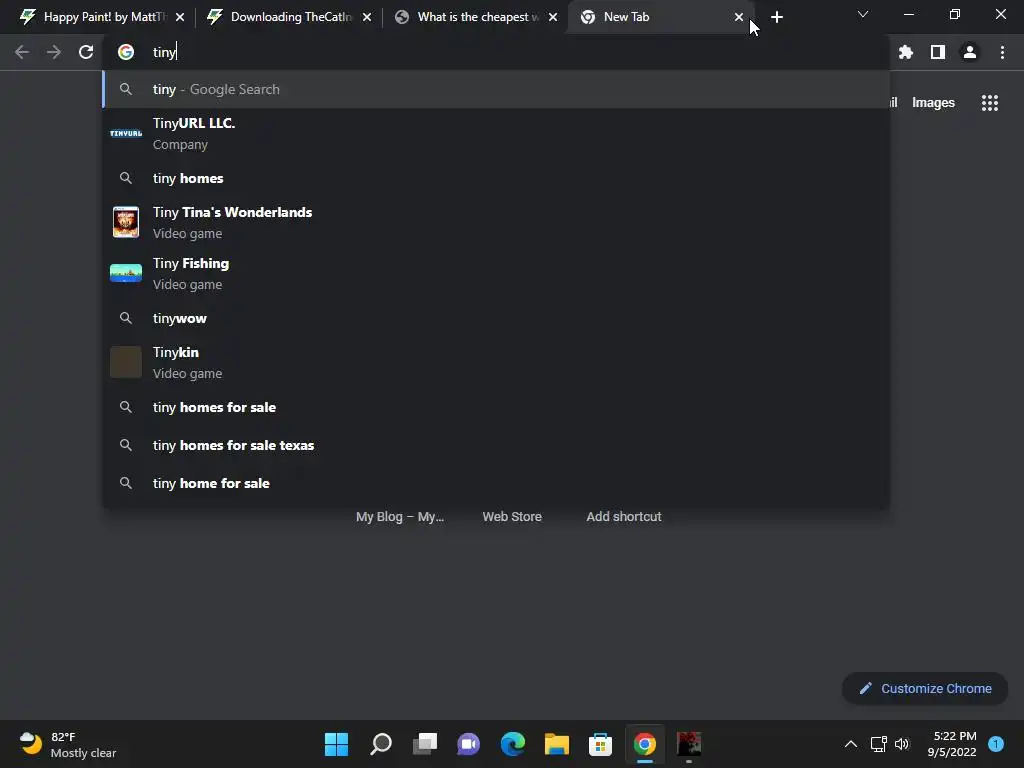Toggle the side panel icon
Screen dimensions: 1024x768
coord(938,52)
